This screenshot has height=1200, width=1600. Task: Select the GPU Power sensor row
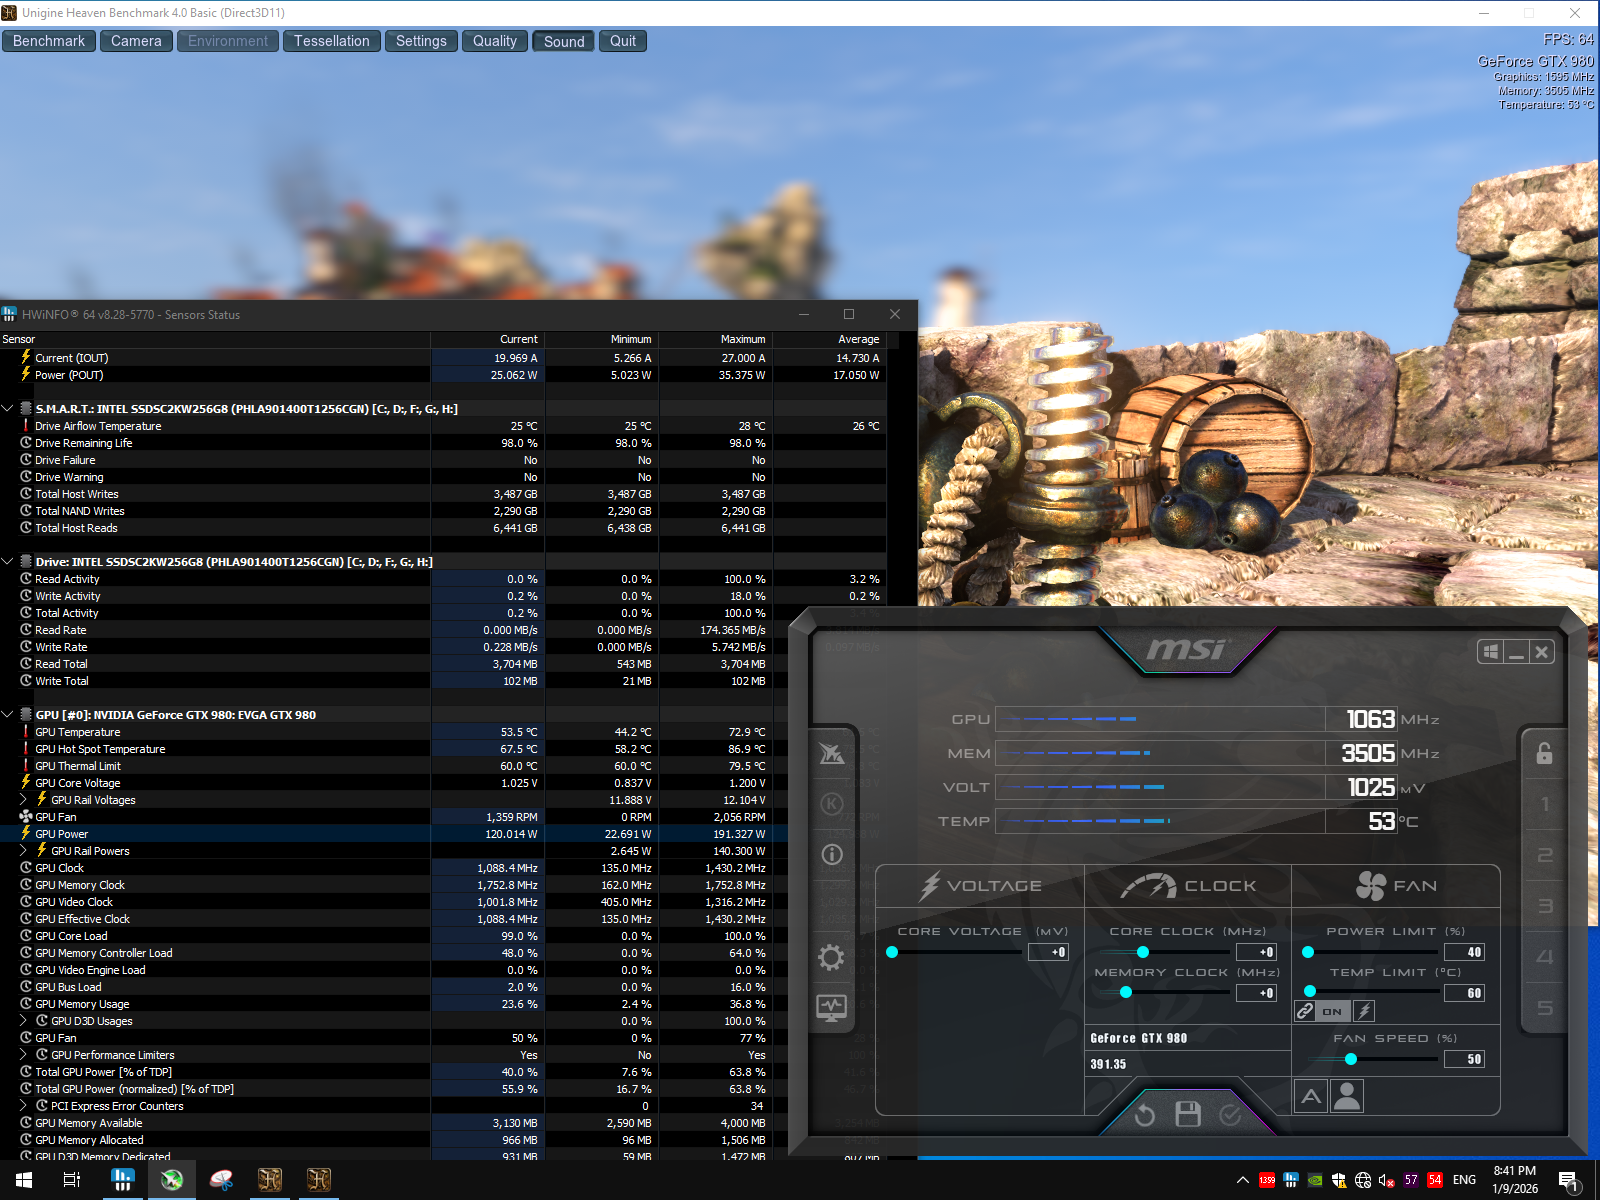(x=443, y=834)
